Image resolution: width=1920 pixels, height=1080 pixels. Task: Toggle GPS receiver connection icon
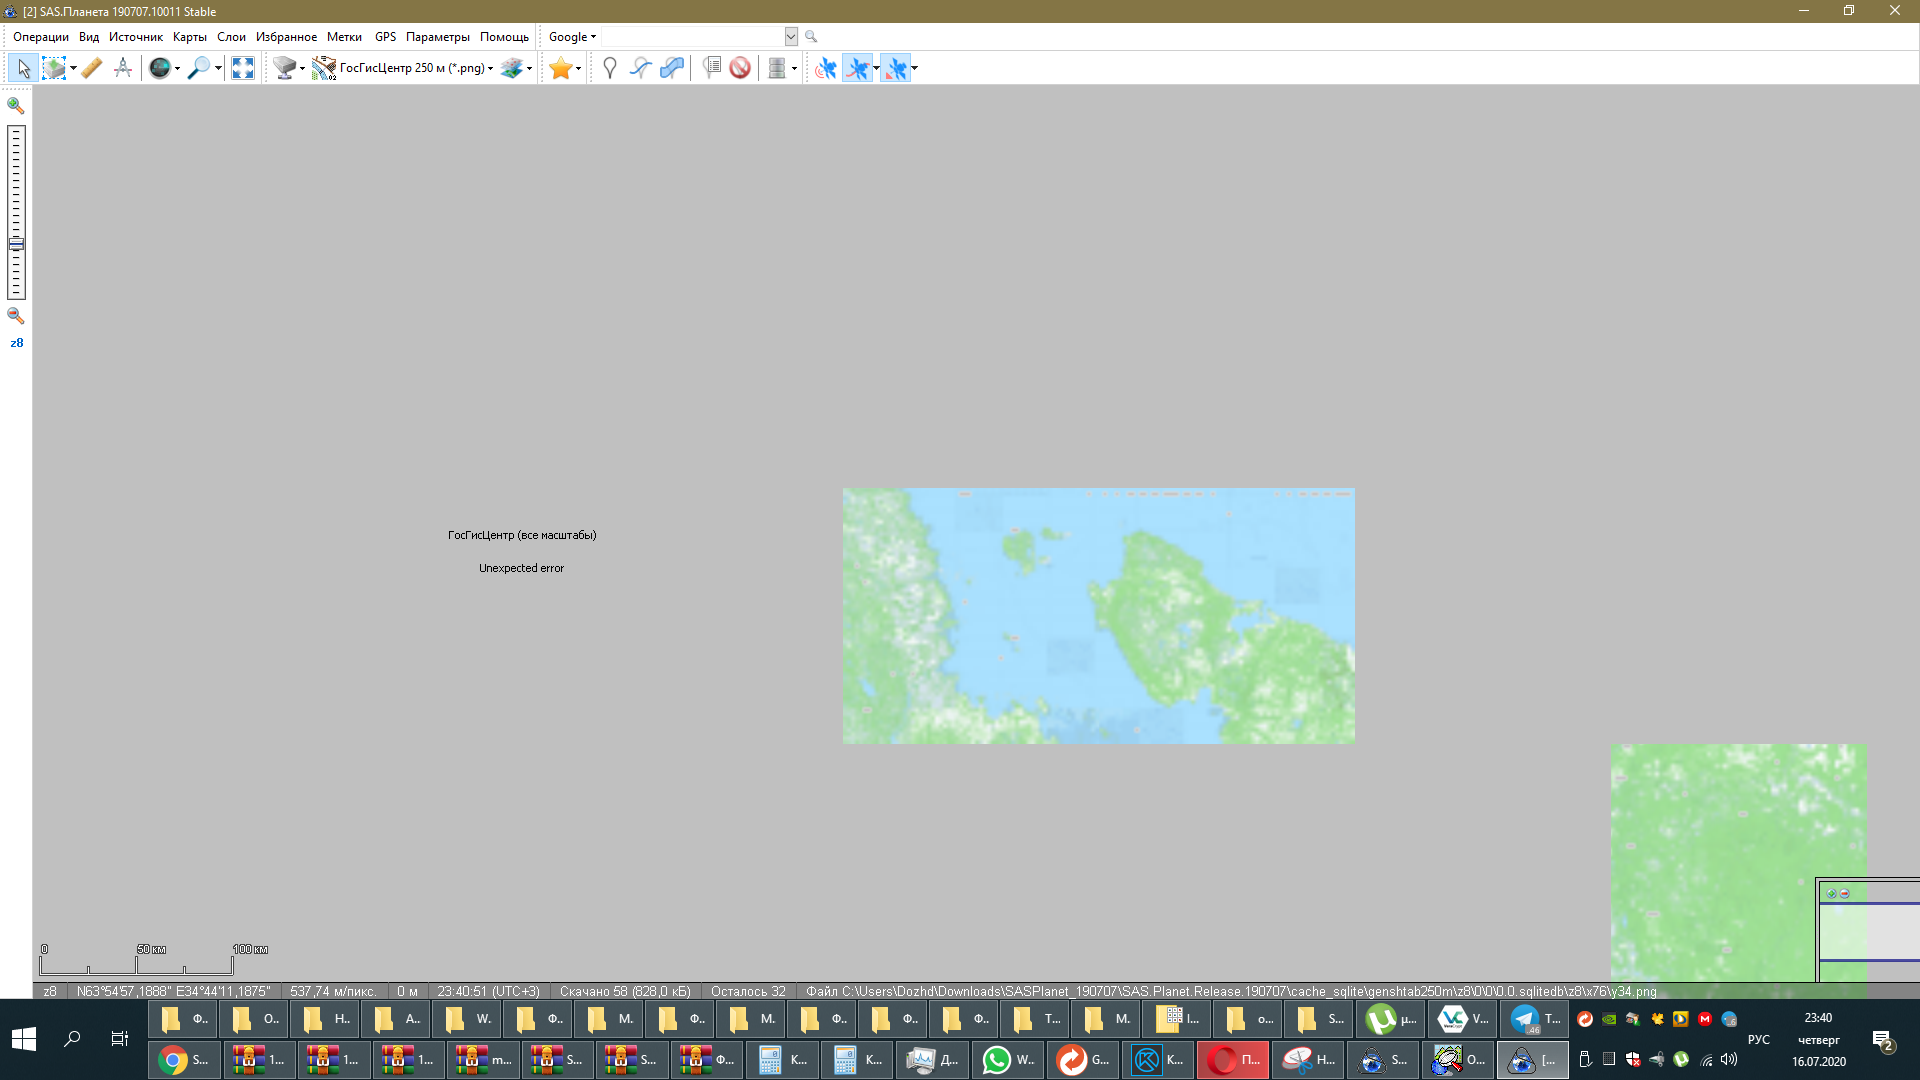pyautogui.click(x=826, y=68)
